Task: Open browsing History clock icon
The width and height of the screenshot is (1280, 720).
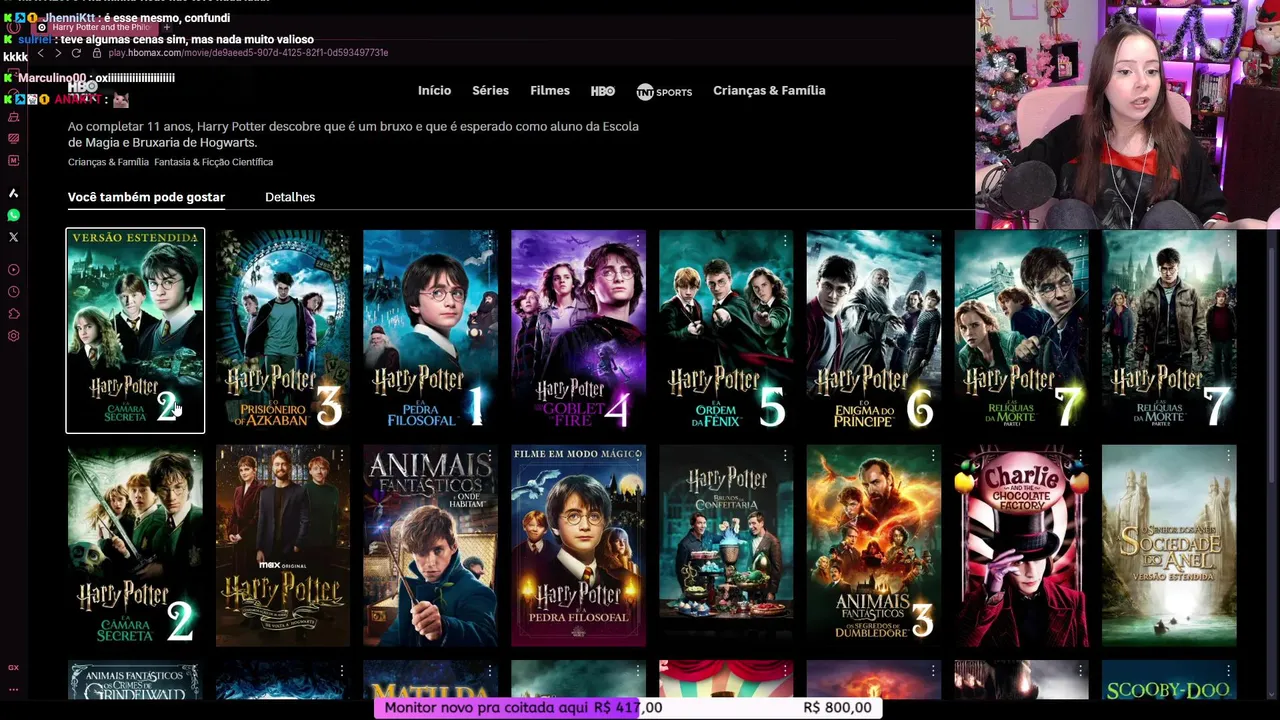Action: coord(13,292)
